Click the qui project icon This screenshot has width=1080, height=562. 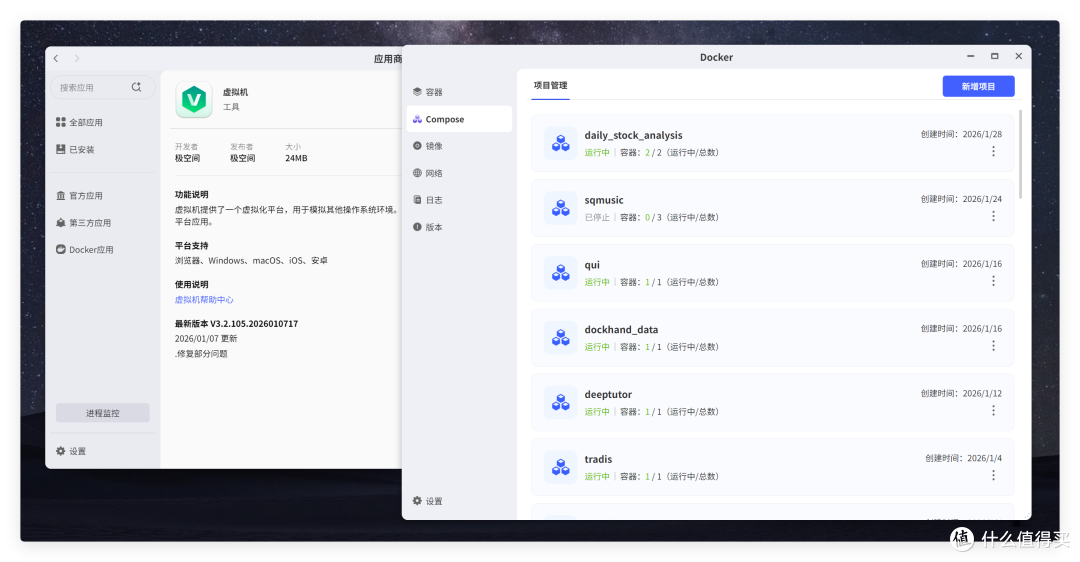(561, 273)
